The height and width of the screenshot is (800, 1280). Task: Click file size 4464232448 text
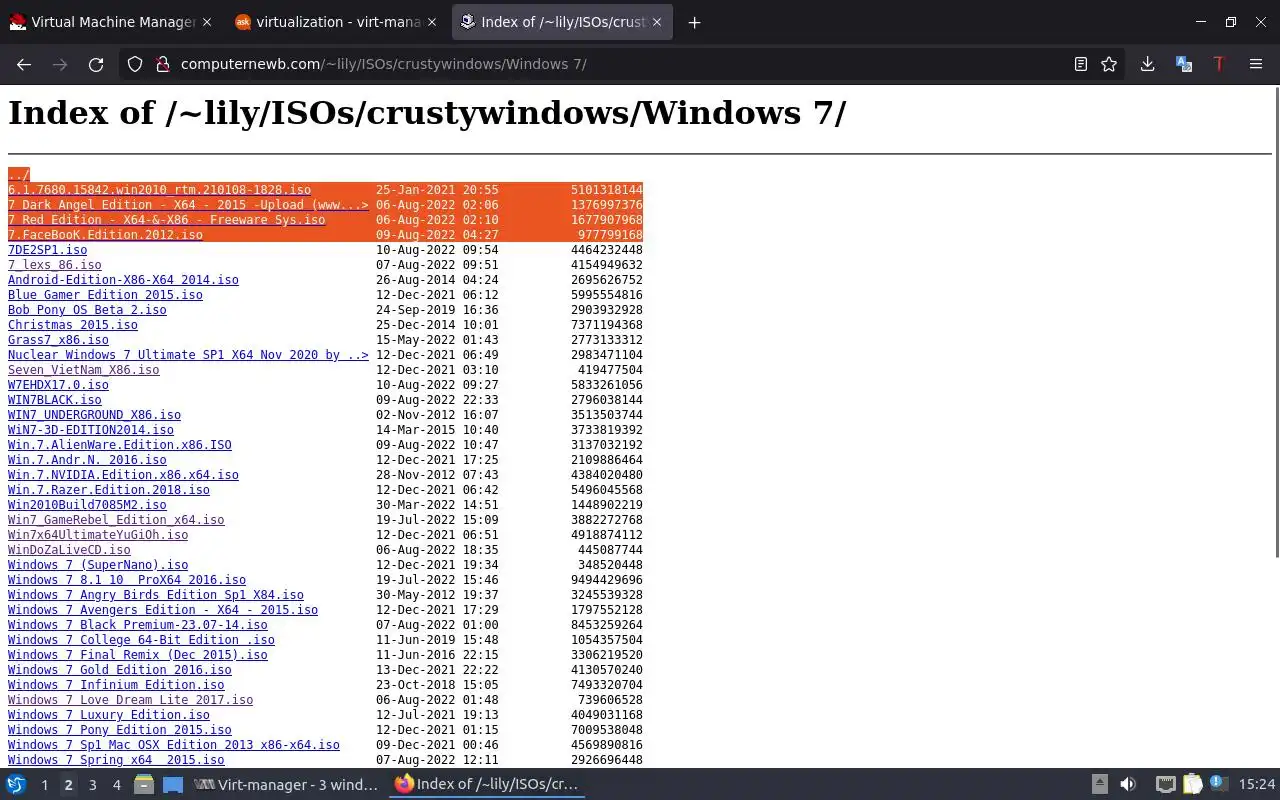click(607, 250)
